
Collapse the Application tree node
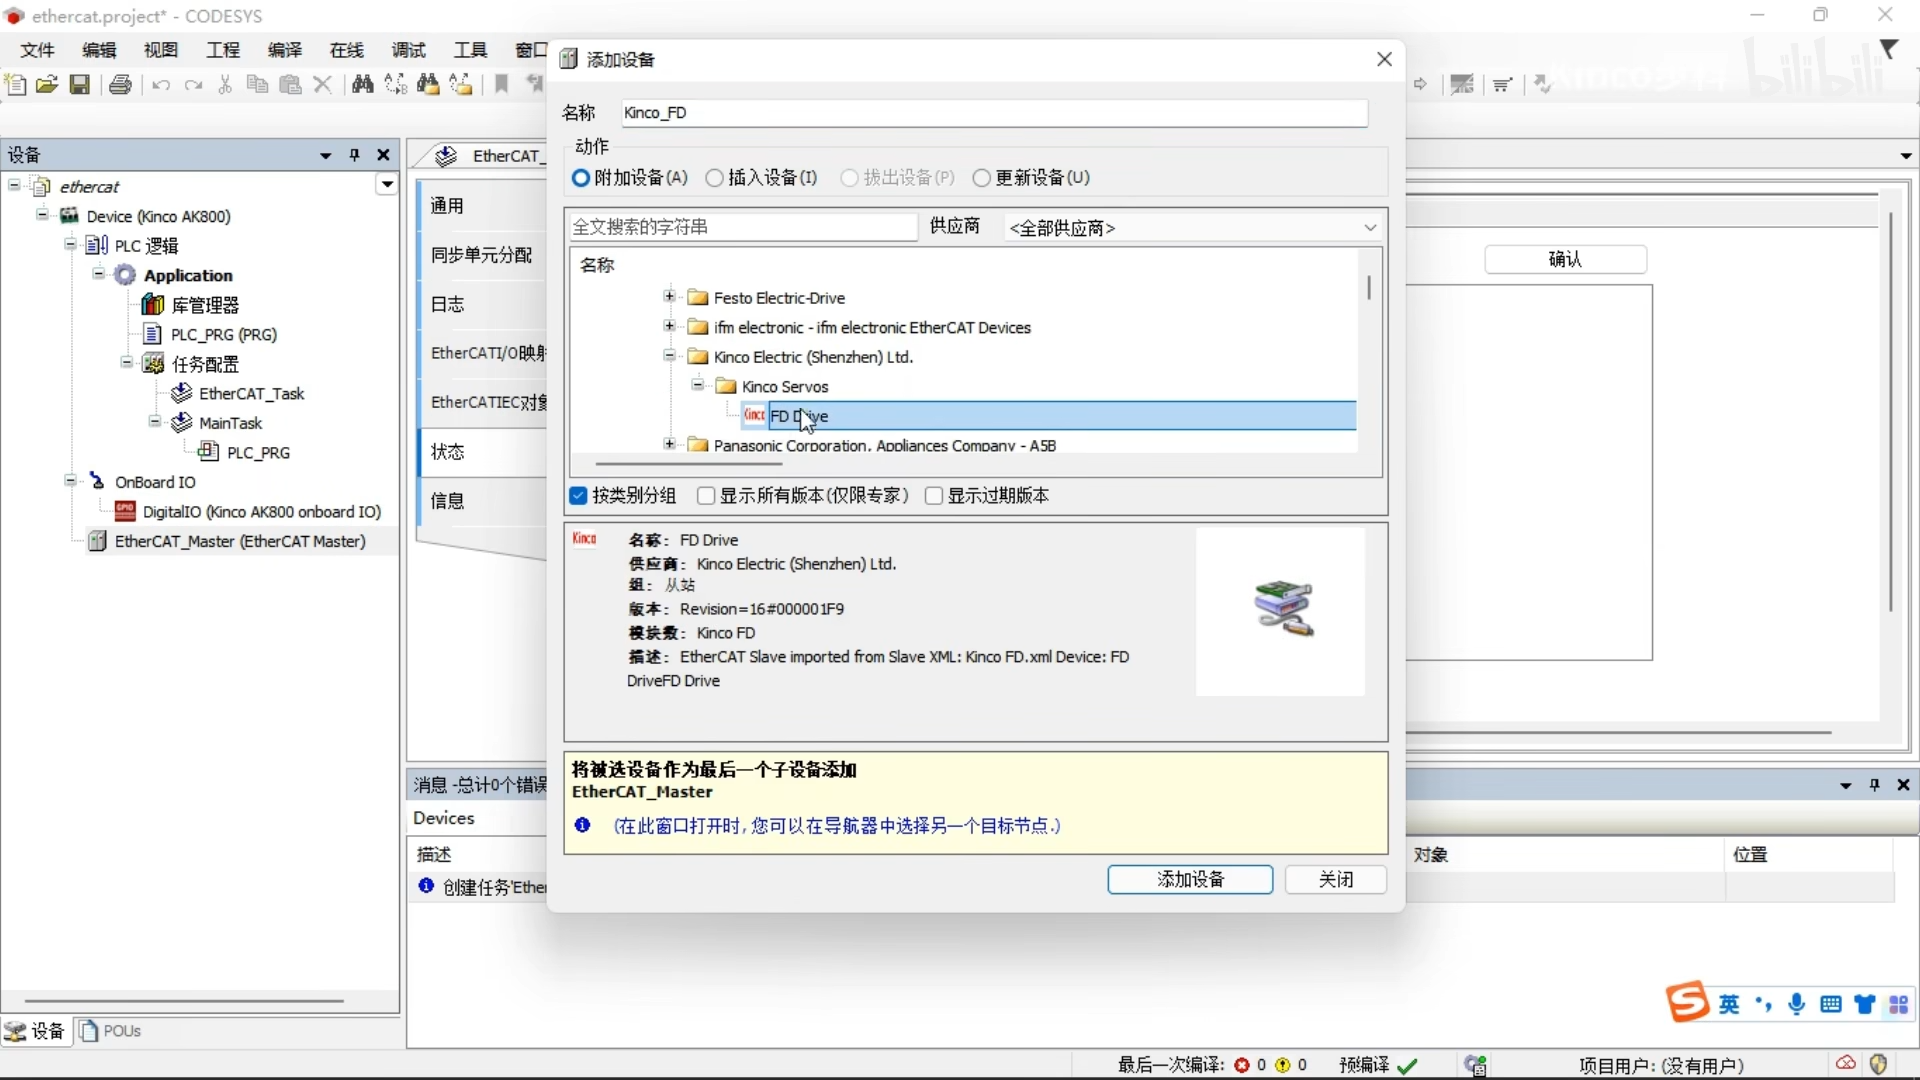click(x=98, y=274)
